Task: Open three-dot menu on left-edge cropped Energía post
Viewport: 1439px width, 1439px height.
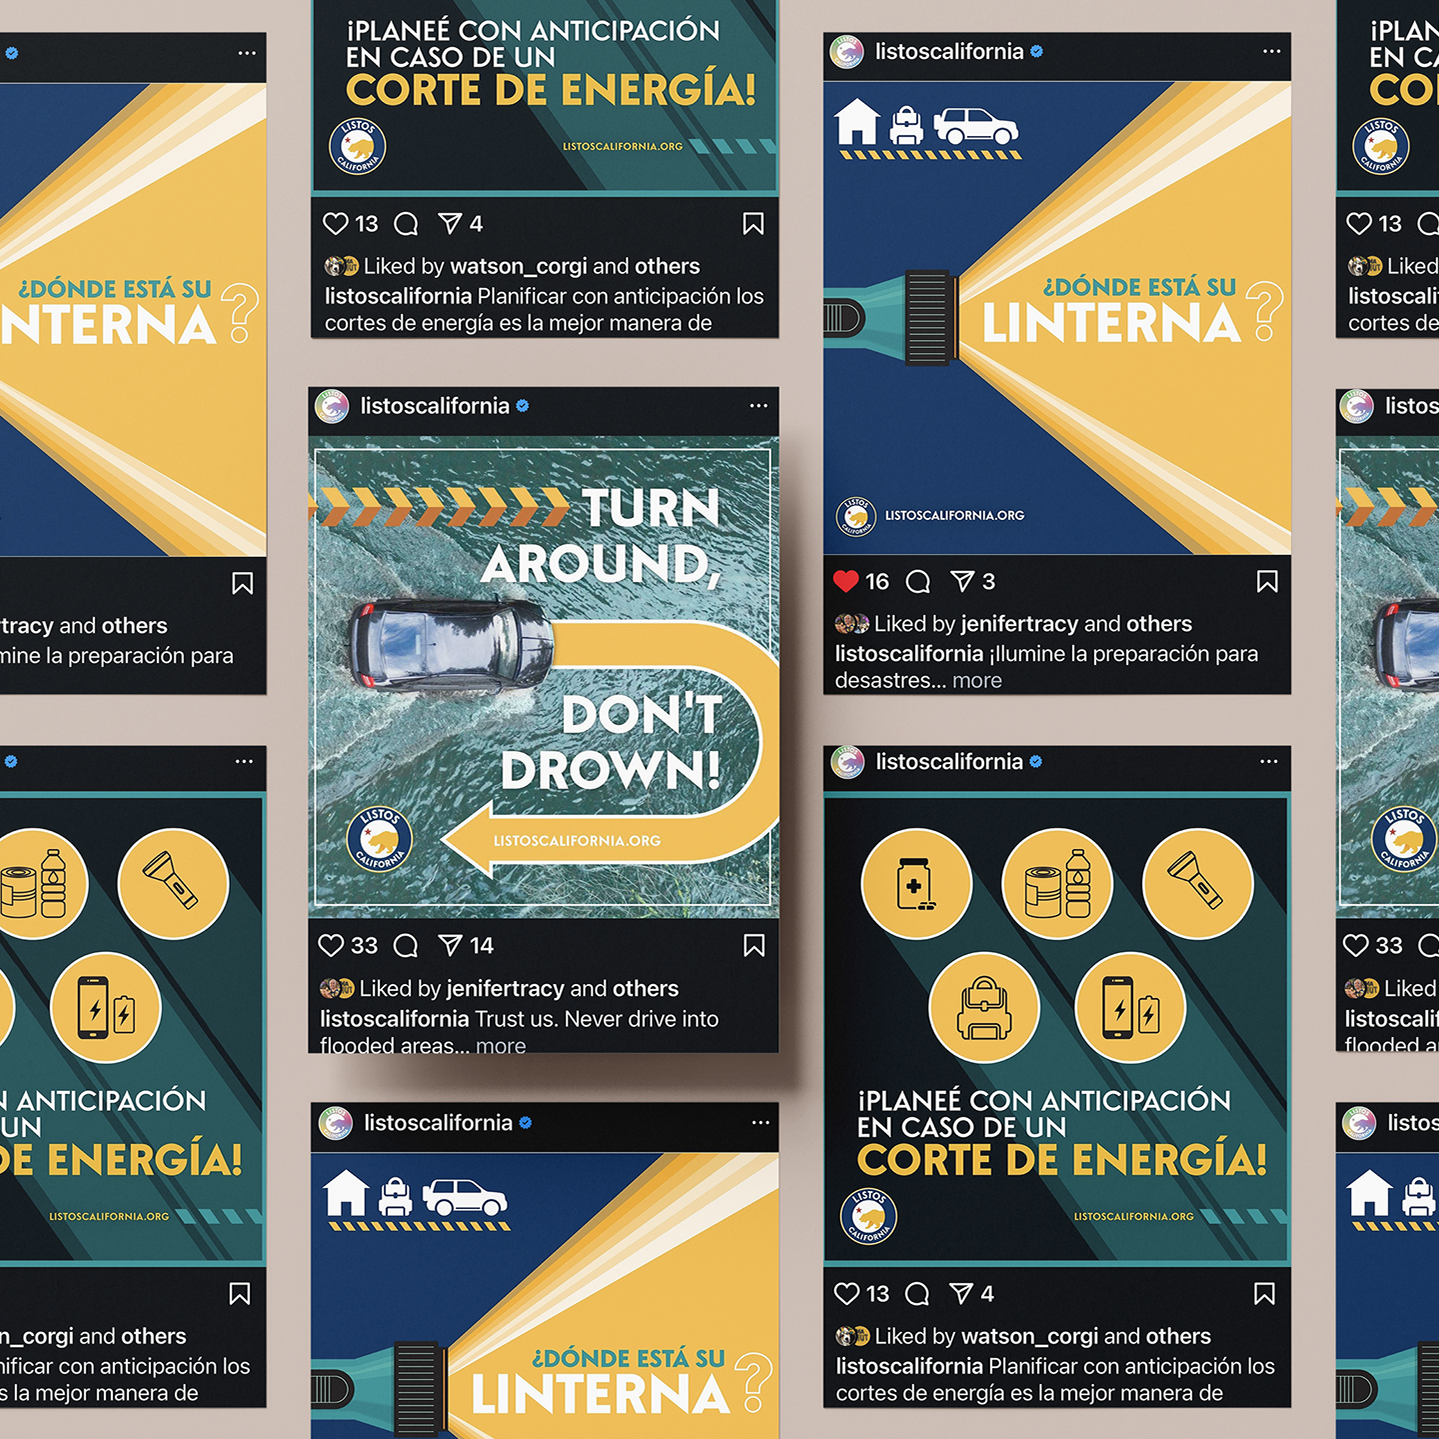Action: pos(244,762)
